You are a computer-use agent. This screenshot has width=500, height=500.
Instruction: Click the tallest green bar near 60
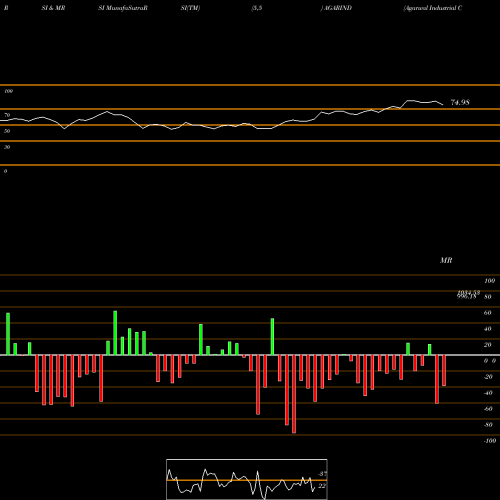tap(115, 333)
